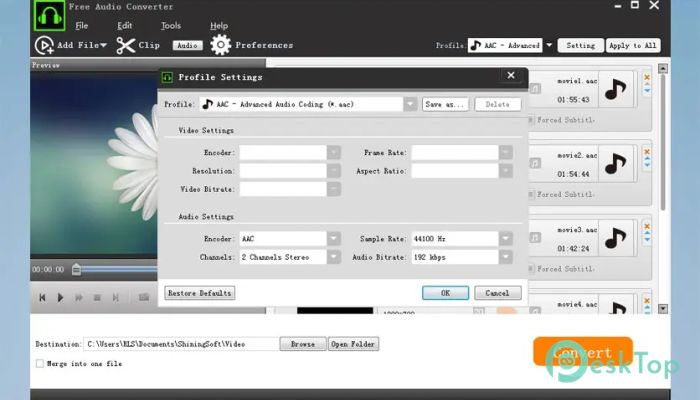Close the Profile Settings dialog
This screenshot has width=700, height=400.
tap(511, 75)
